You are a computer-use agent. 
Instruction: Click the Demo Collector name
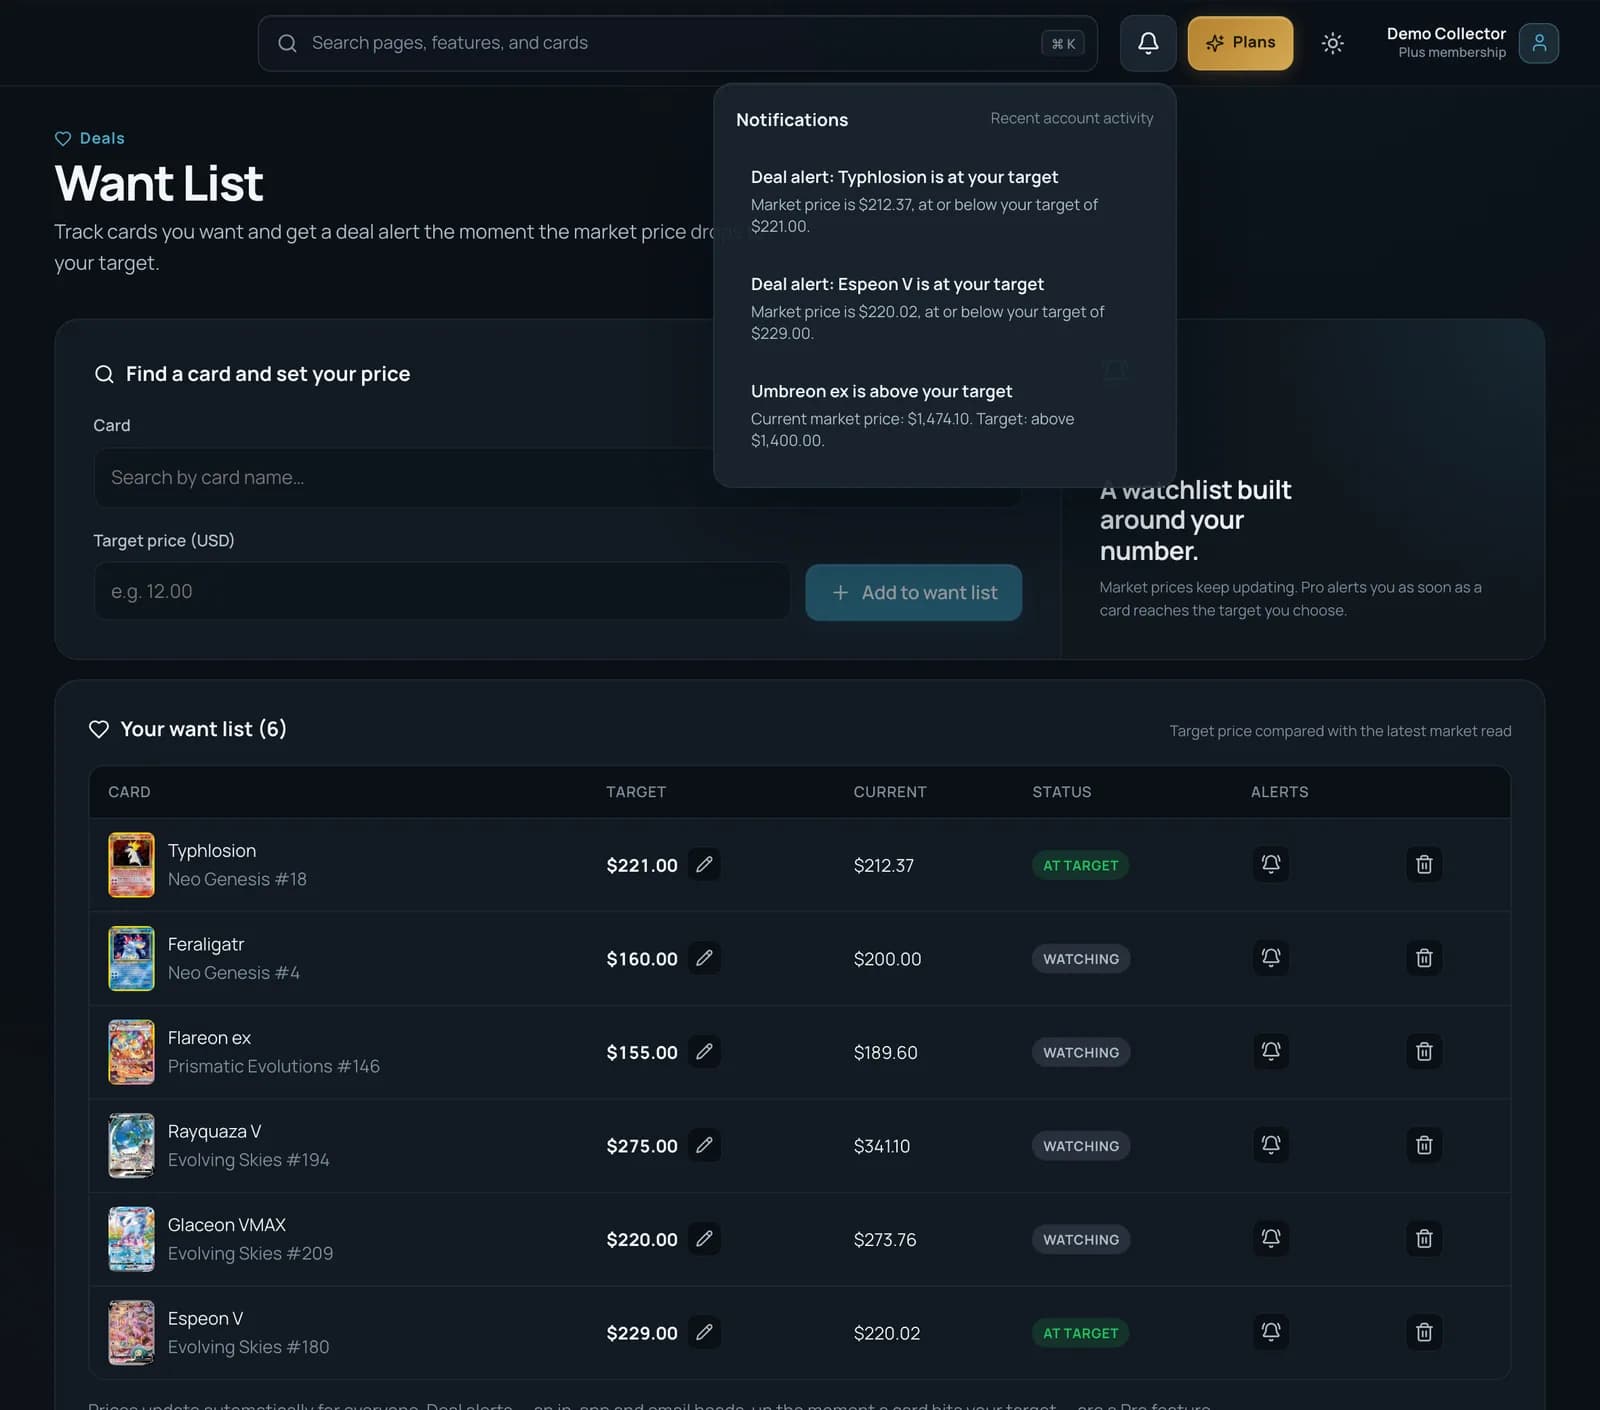pyautogui.click(x=1446, y=33)
